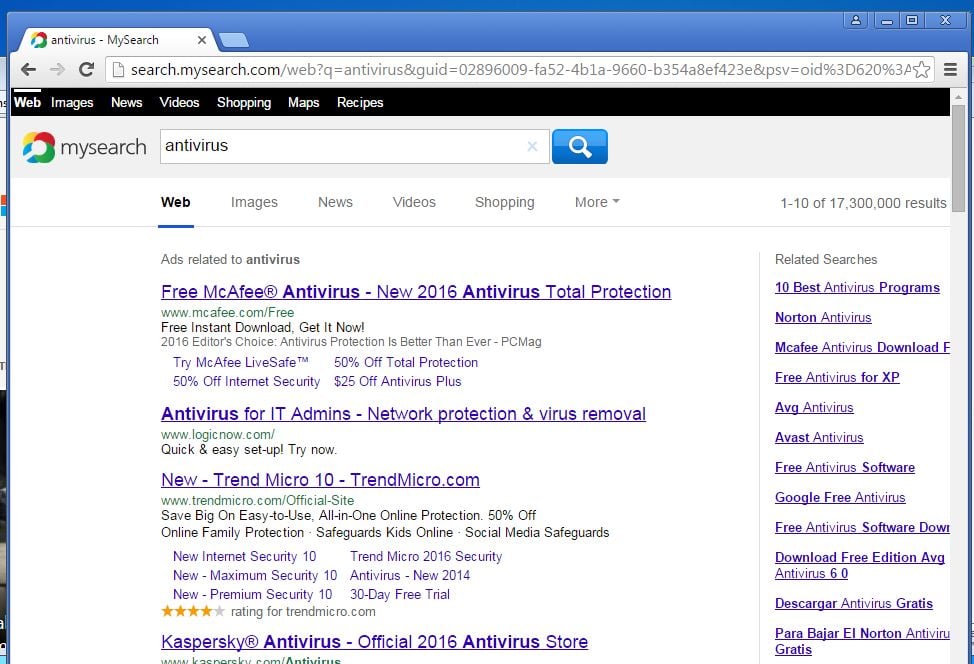The width and height of the screenshot is (974, 664).
Task: Open Avast Antivirus related search
Action: point(819,437)
